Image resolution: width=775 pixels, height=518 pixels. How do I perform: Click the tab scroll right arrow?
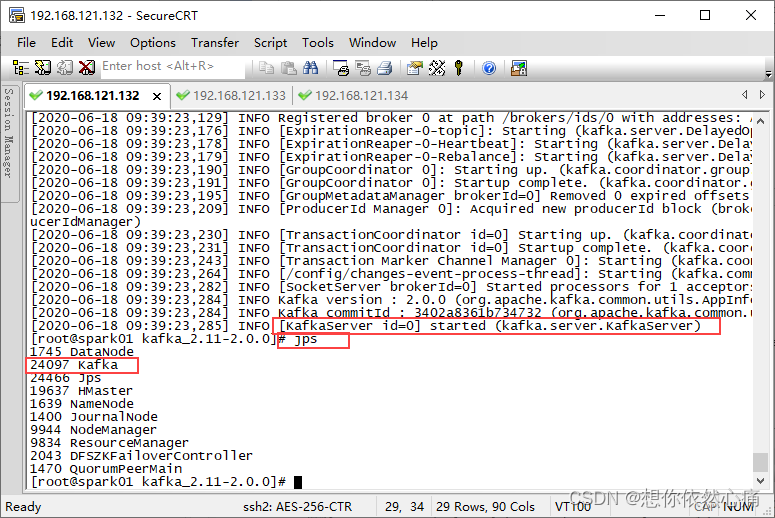pos(762,94)
